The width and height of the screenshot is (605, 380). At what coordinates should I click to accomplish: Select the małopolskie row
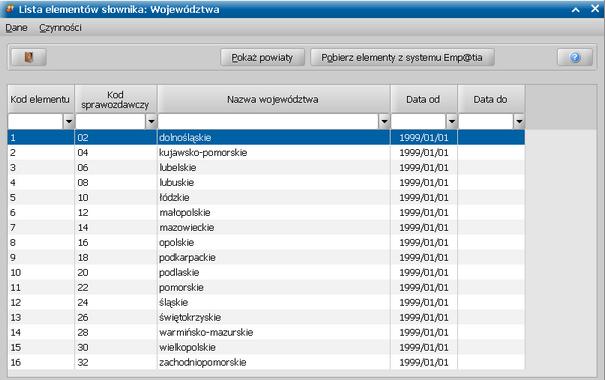(x=266, y=213)
